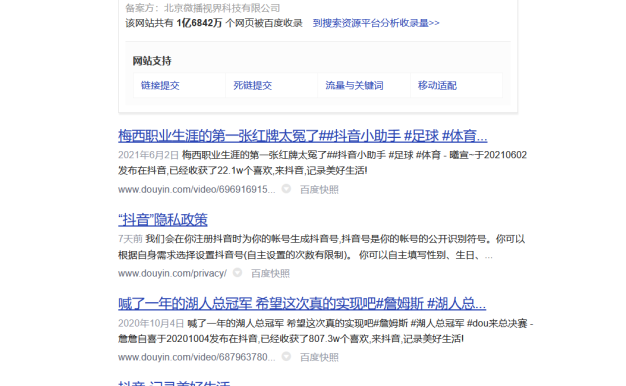
Task: Open the 移动适配 link
Action: point(437,85)
